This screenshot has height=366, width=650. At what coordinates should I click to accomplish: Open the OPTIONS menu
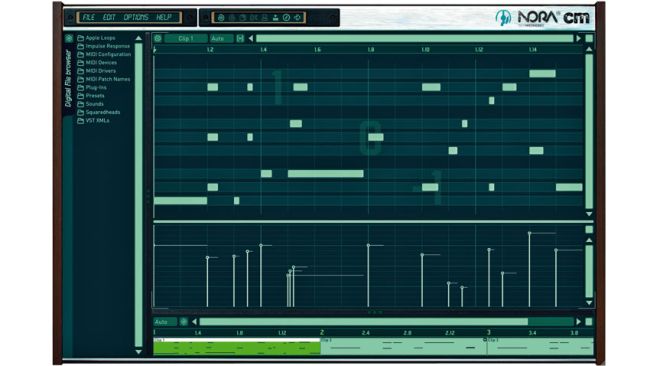point(136,17)
